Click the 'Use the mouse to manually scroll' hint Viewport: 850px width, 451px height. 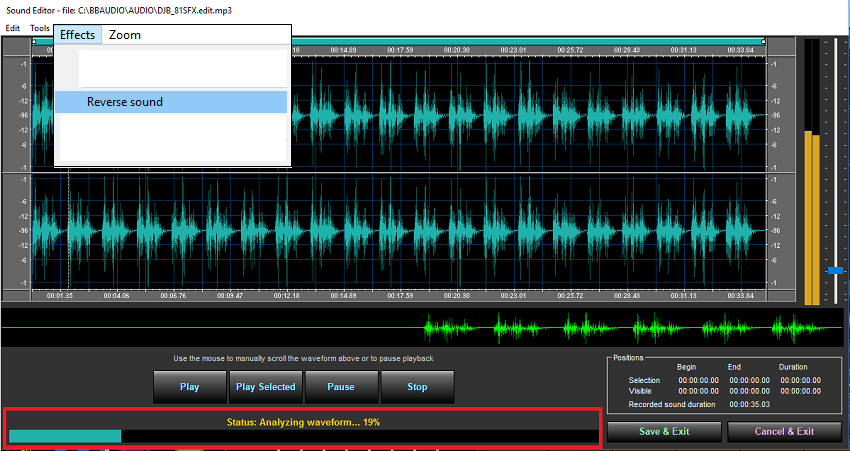point(303,358)
